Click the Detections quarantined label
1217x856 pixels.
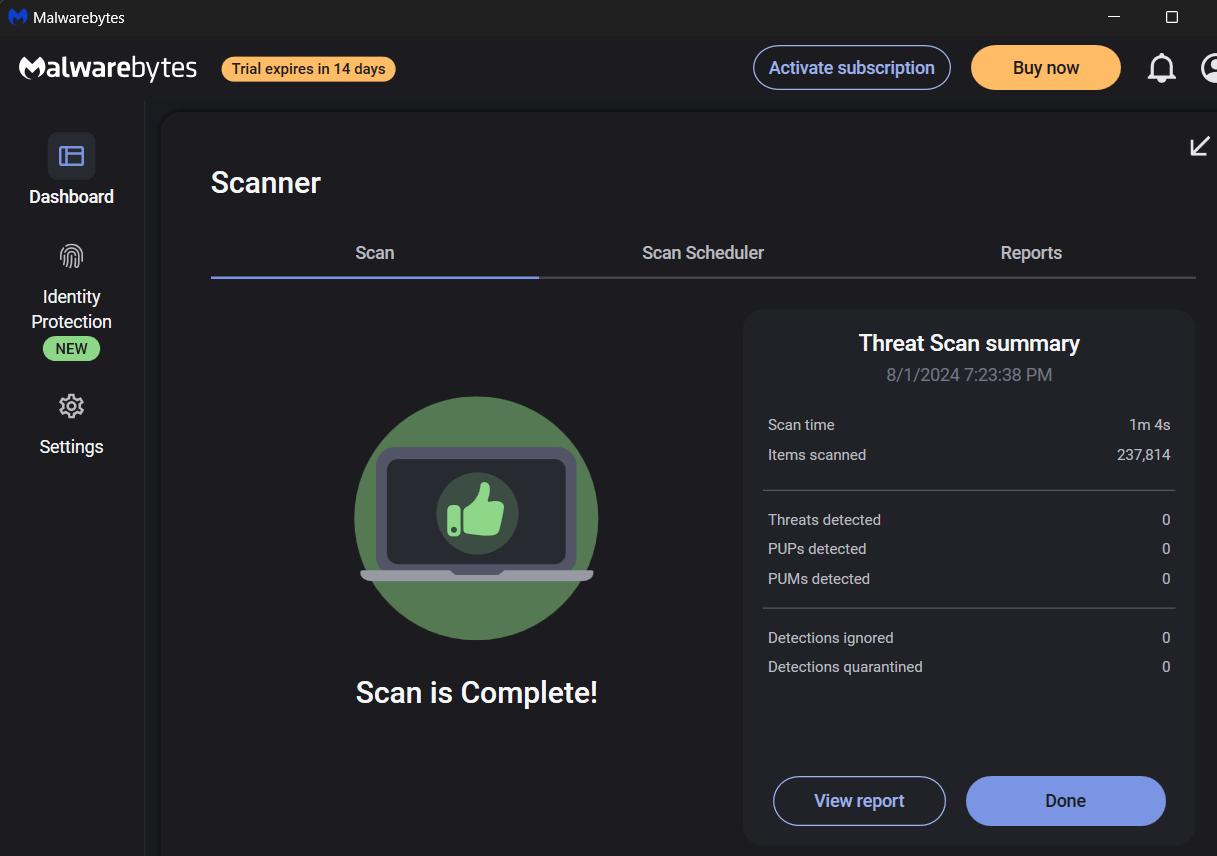pos(845,667)
